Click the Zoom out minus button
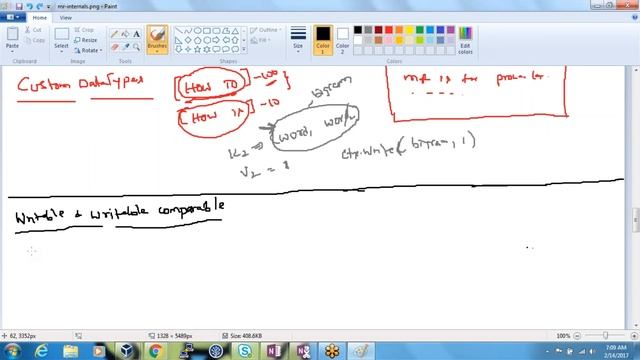640x360 pixels. [577, 336]
